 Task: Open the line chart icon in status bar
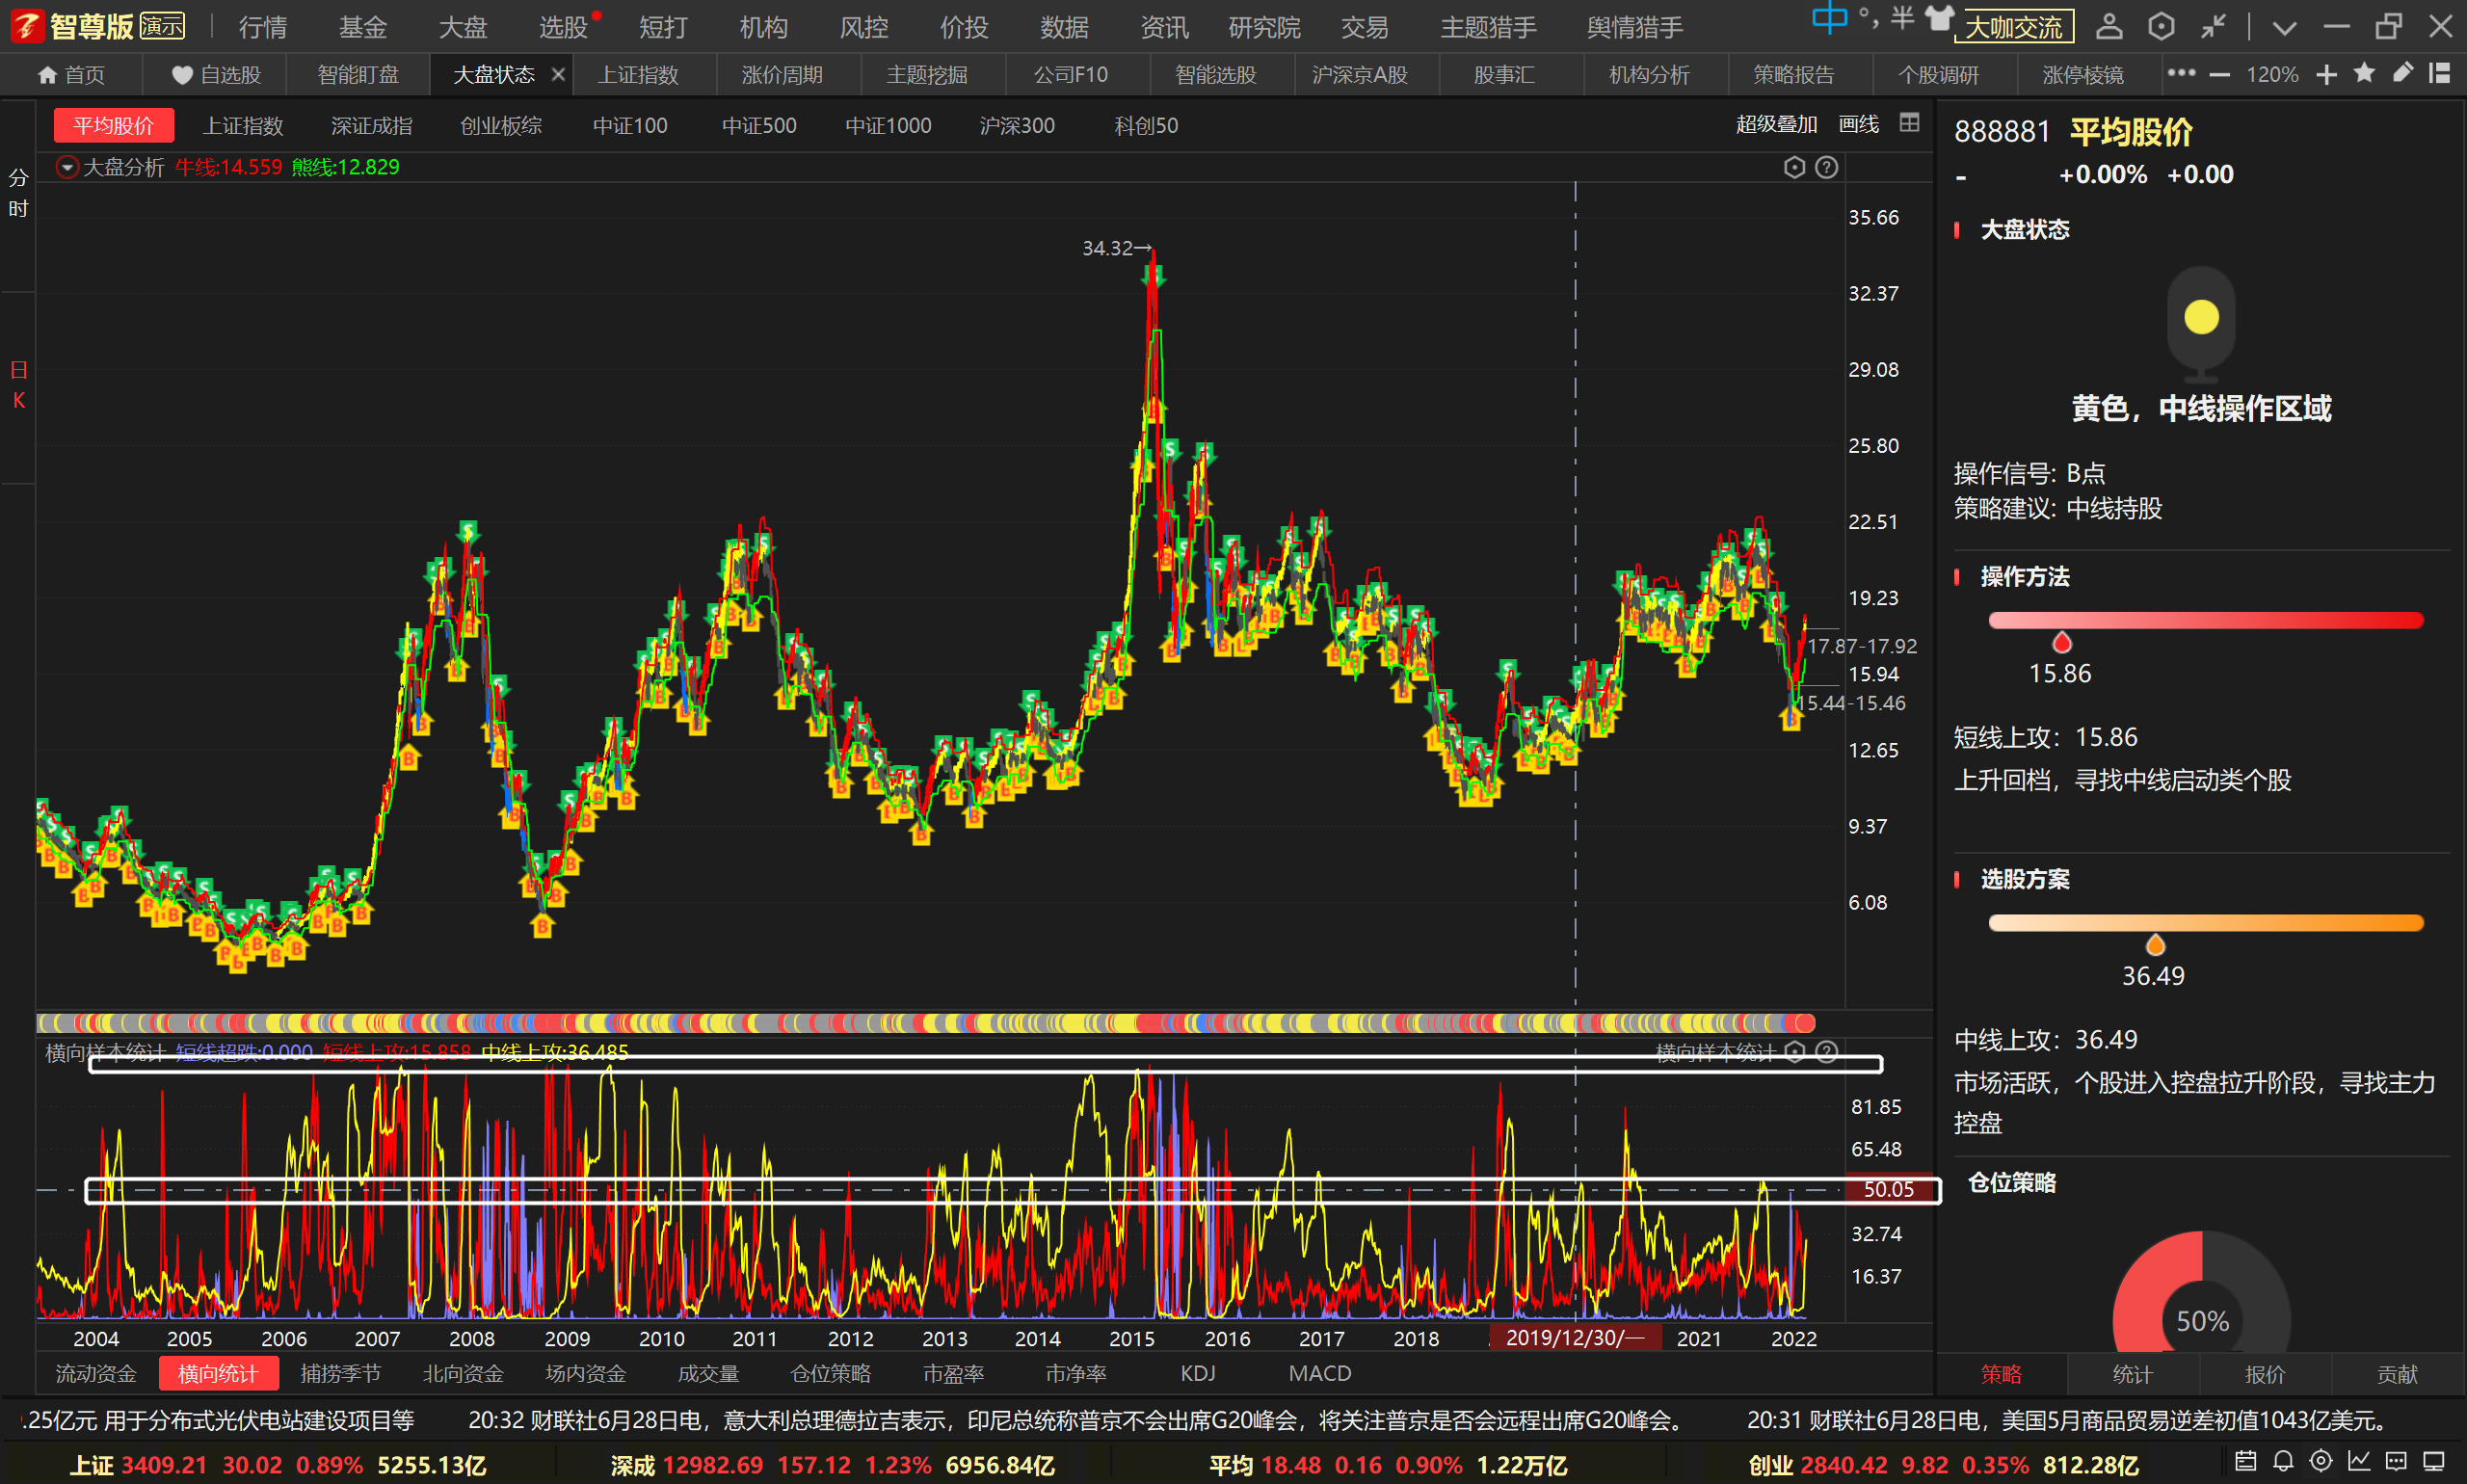[x=2359, y=1461]
